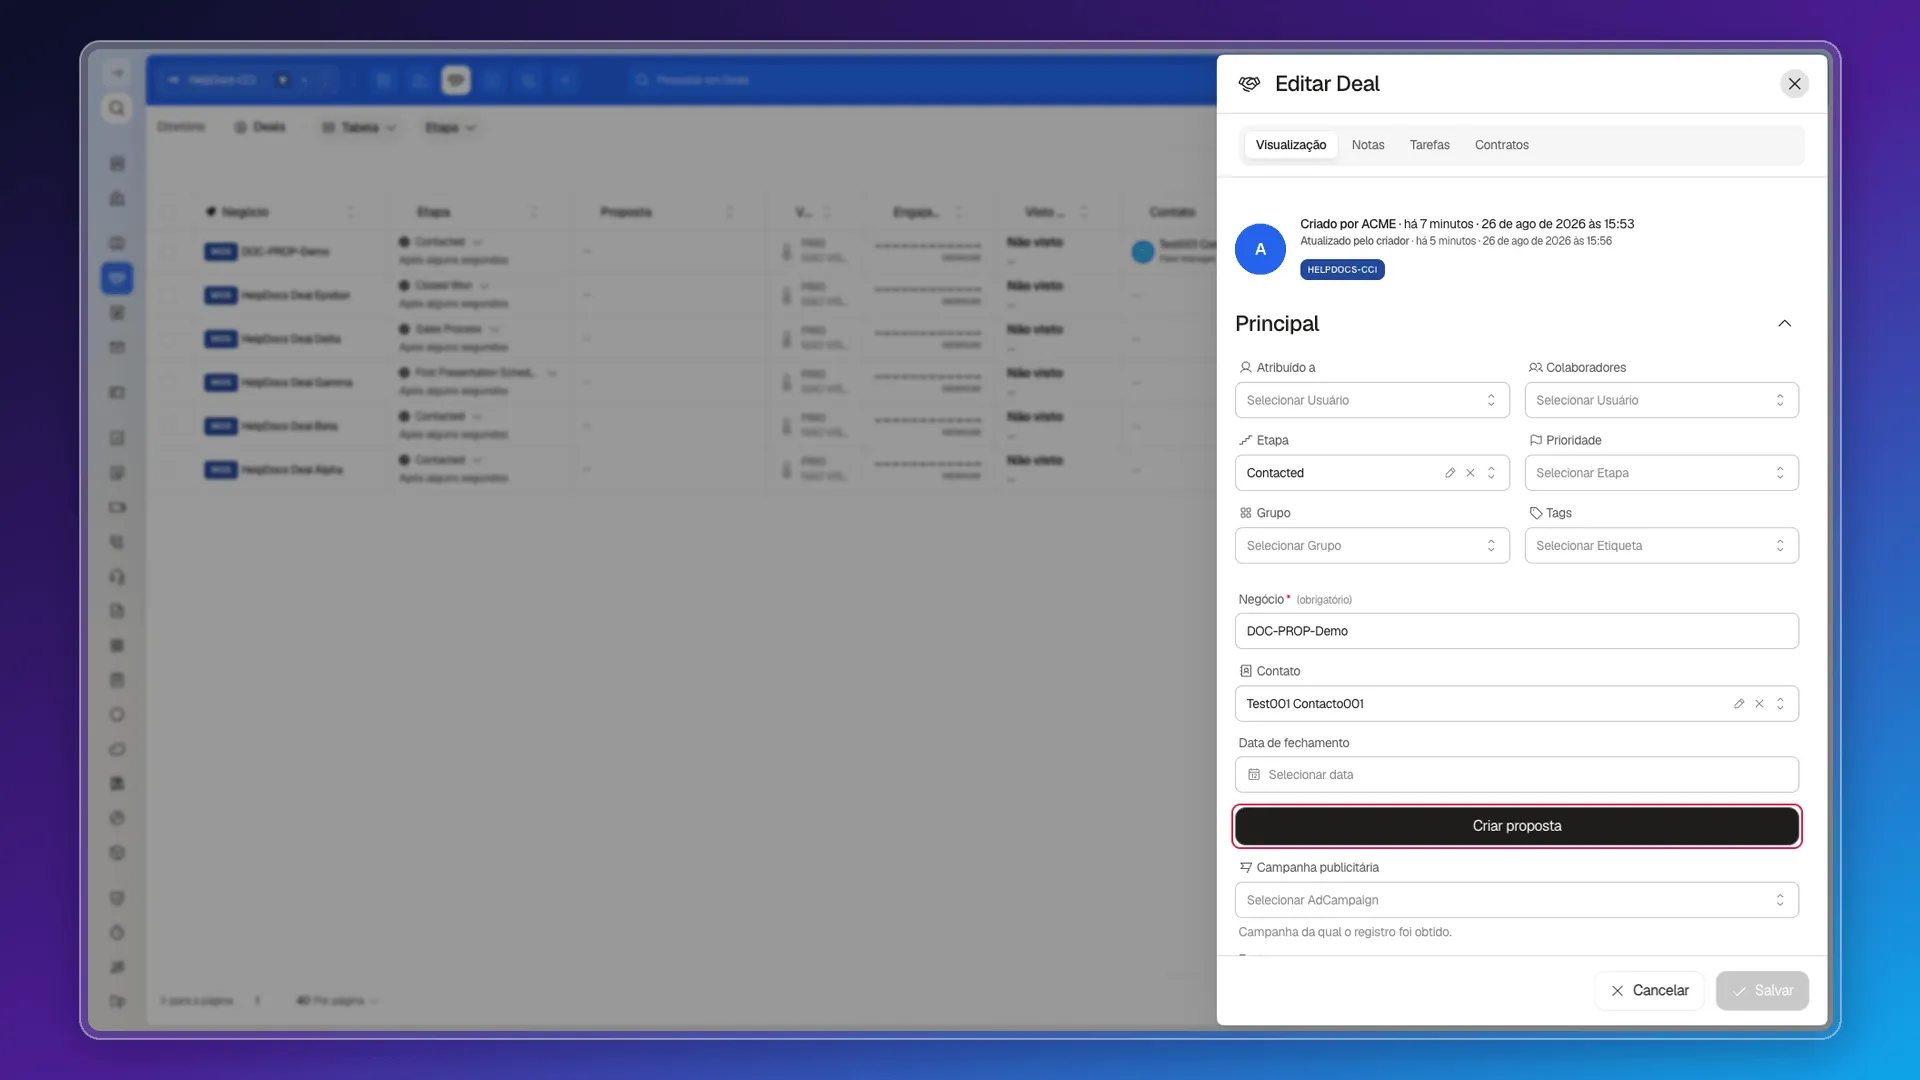Click the Negócio name input field
This screenshot has width=1920, height=1080.
coord(1517,631)
